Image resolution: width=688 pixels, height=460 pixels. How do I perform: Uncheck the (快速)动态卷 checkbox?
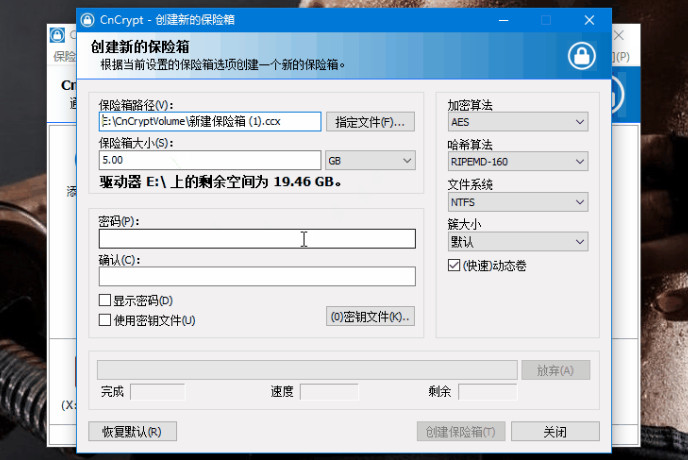[x=454, y=265]
